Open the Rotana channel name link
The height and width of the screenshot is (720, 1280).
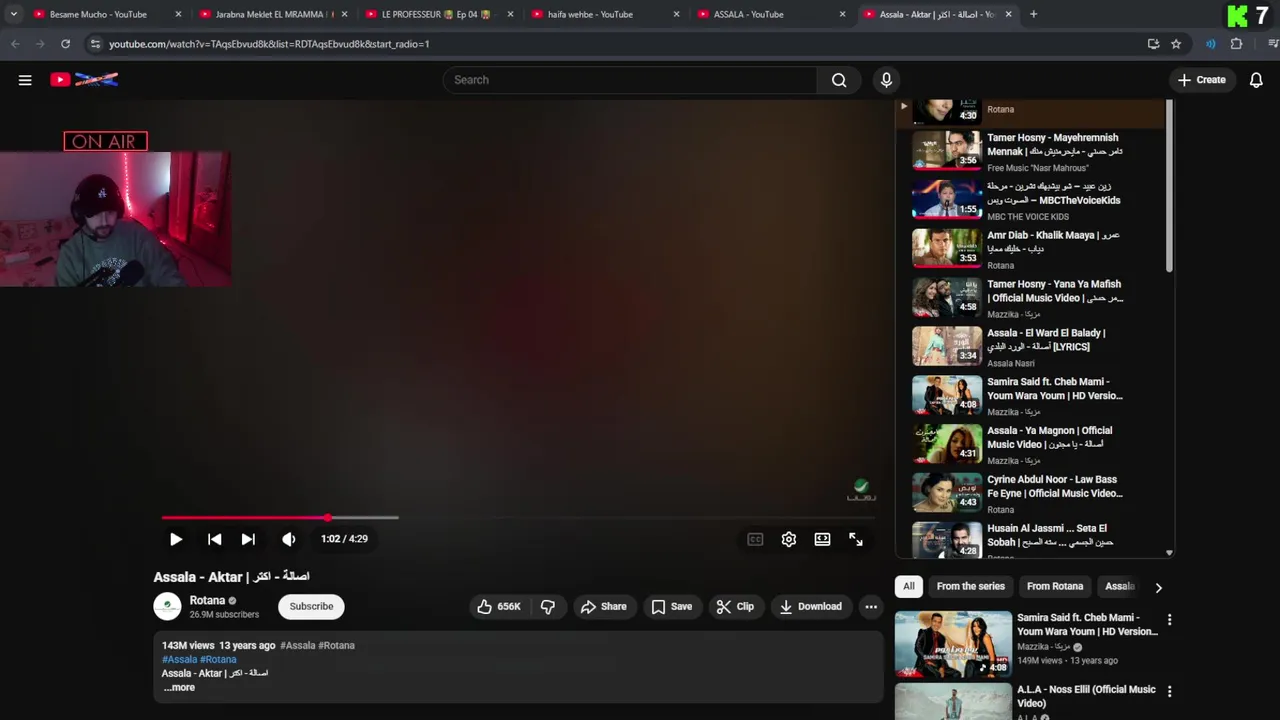click(x=207, y=601)
